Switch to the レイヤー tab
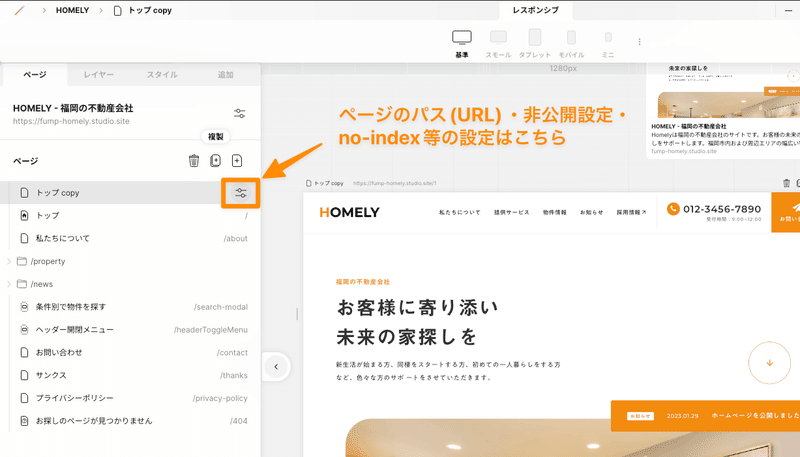This screenshot has width=800, height=457. point(98,74)
